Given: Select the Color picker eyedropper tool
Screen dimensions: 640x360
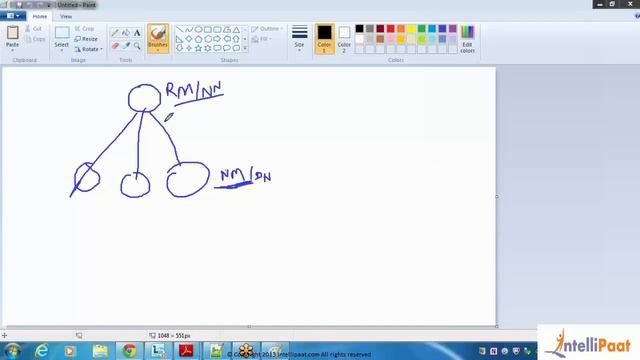Looking at the screenshot, I should (126, 46).
